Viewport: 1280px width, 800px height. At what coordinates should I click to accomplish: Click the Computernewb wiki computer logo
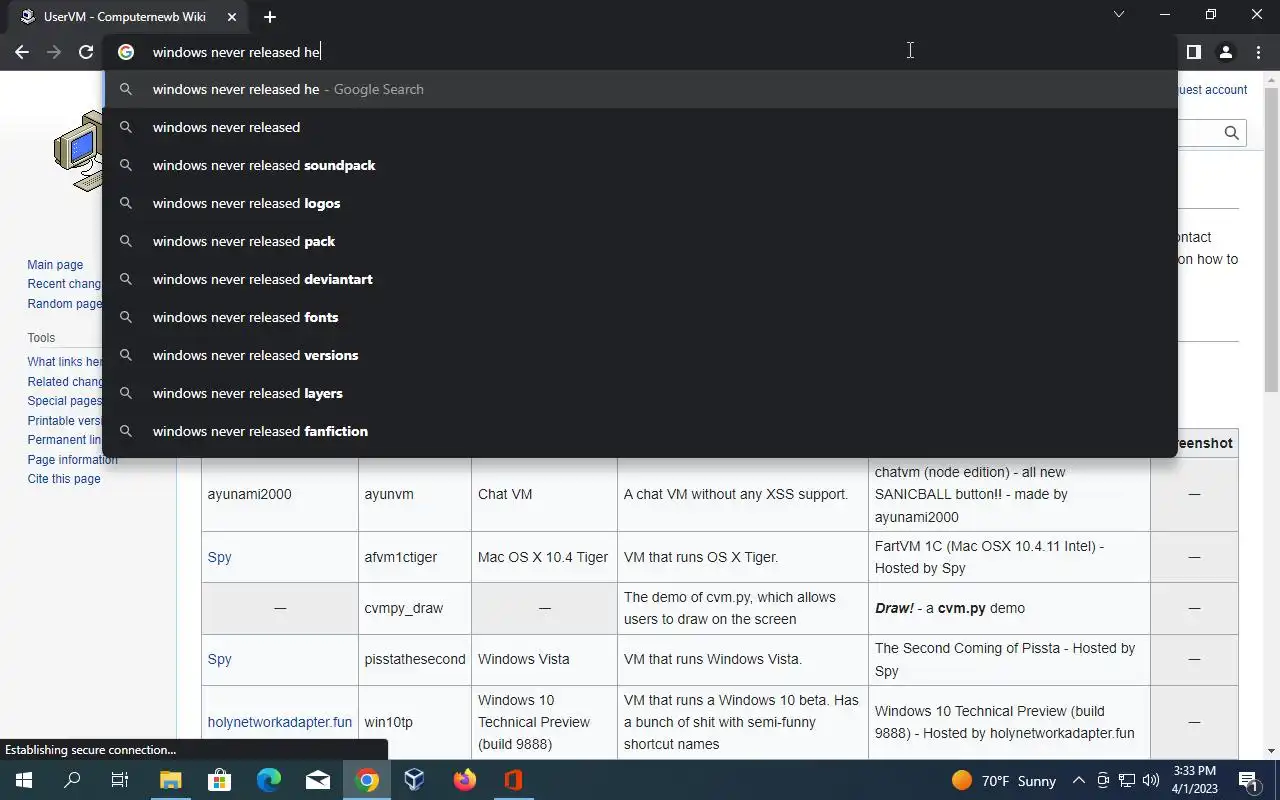(78, 150)
